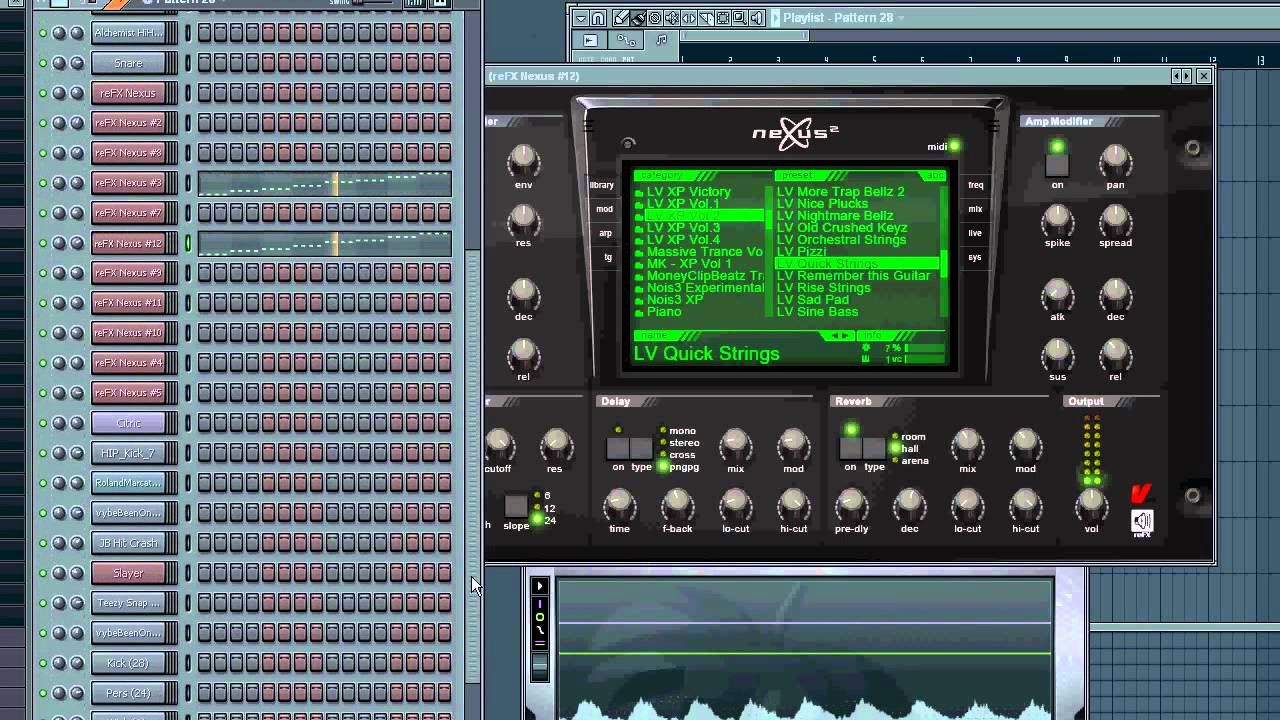
Task: Click the next preset arrow in Nexus window title
Action: click(x=1186, y=75)
